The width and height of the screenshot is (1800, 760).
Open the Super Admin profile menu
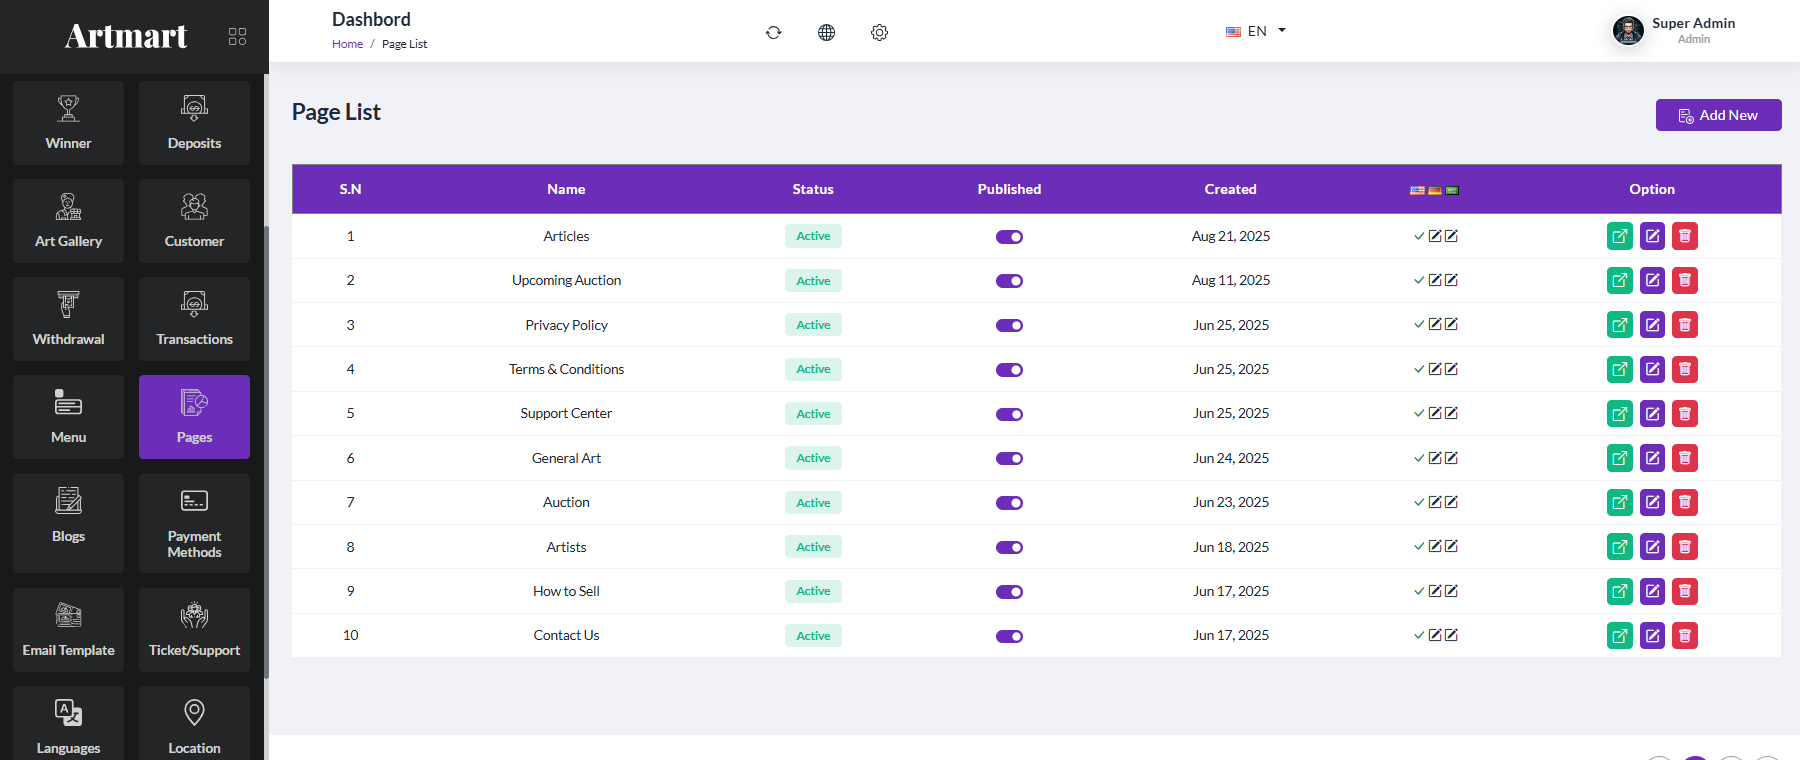[1674, 31]
